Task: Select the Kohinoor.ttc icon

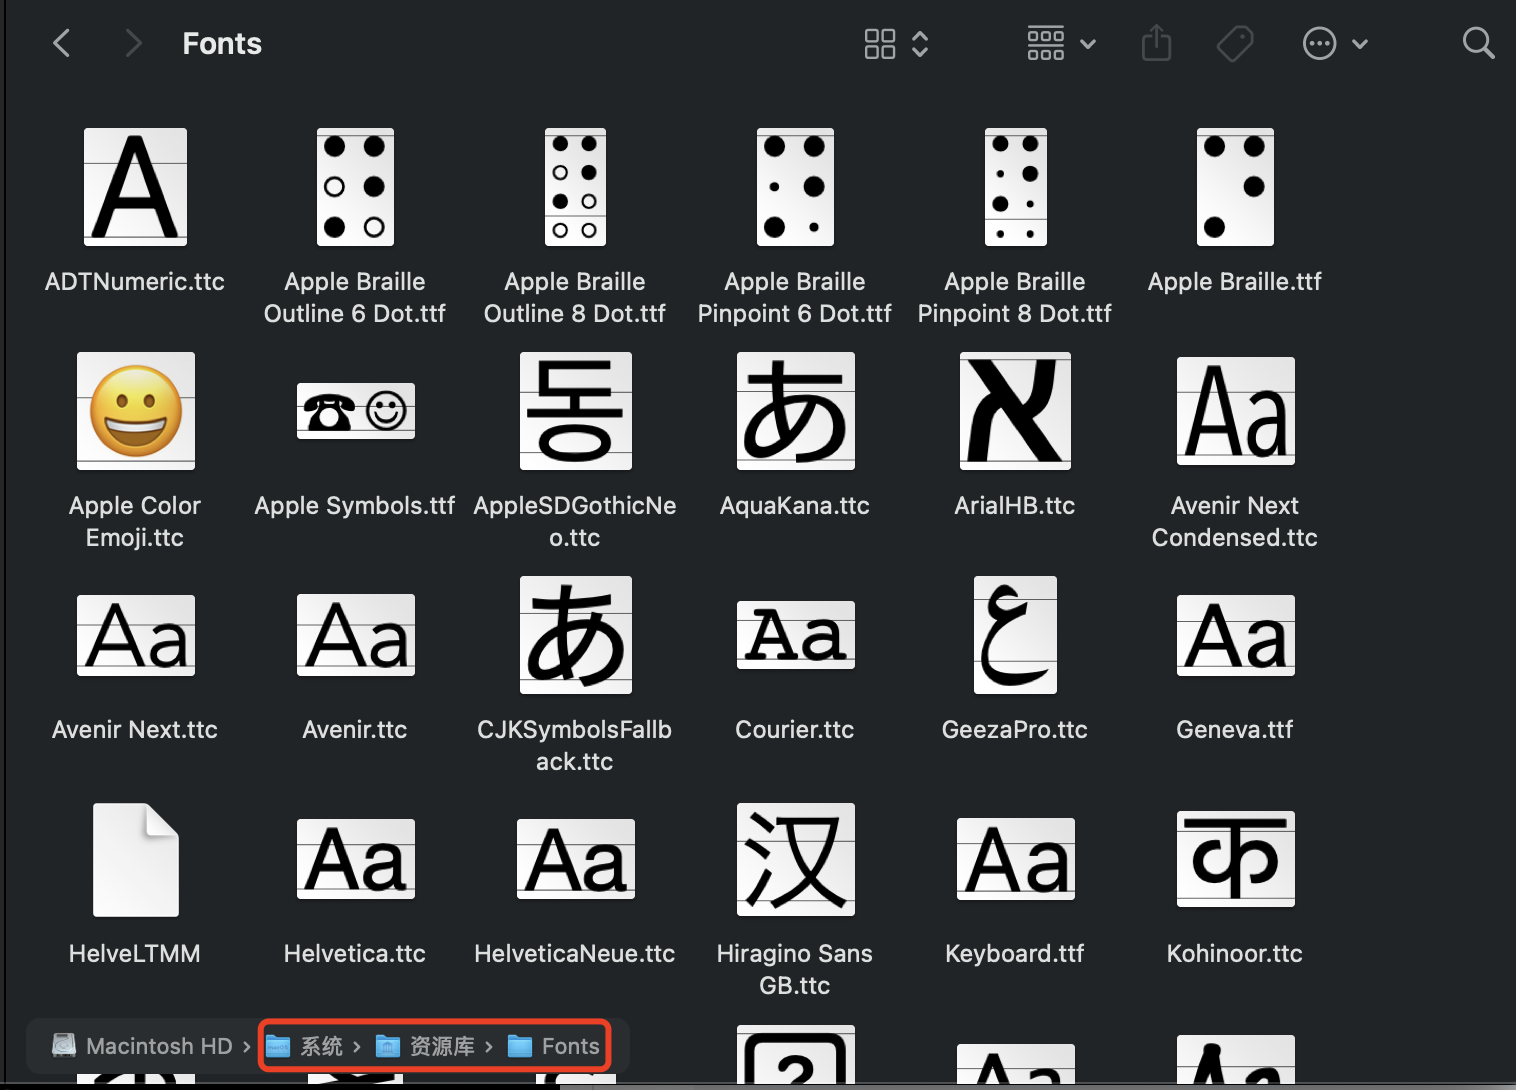Action: tap(1235, 859)
